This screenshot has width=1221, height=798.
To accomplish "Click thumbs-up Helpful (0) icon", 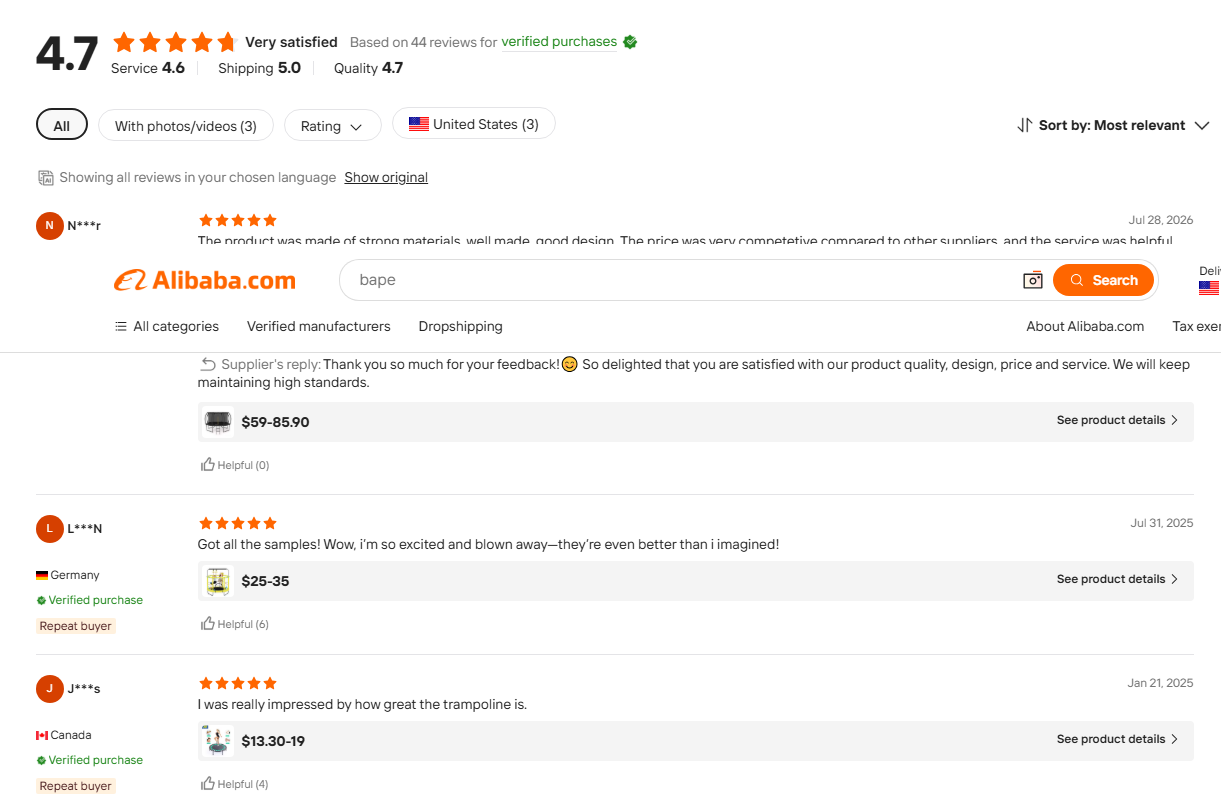I will click(x=208, y=464).
